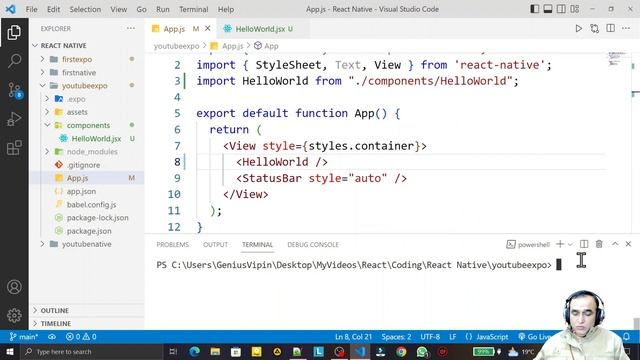
Task: Switch to the PROBLEMS panel tab
Action: click(173, 244)
